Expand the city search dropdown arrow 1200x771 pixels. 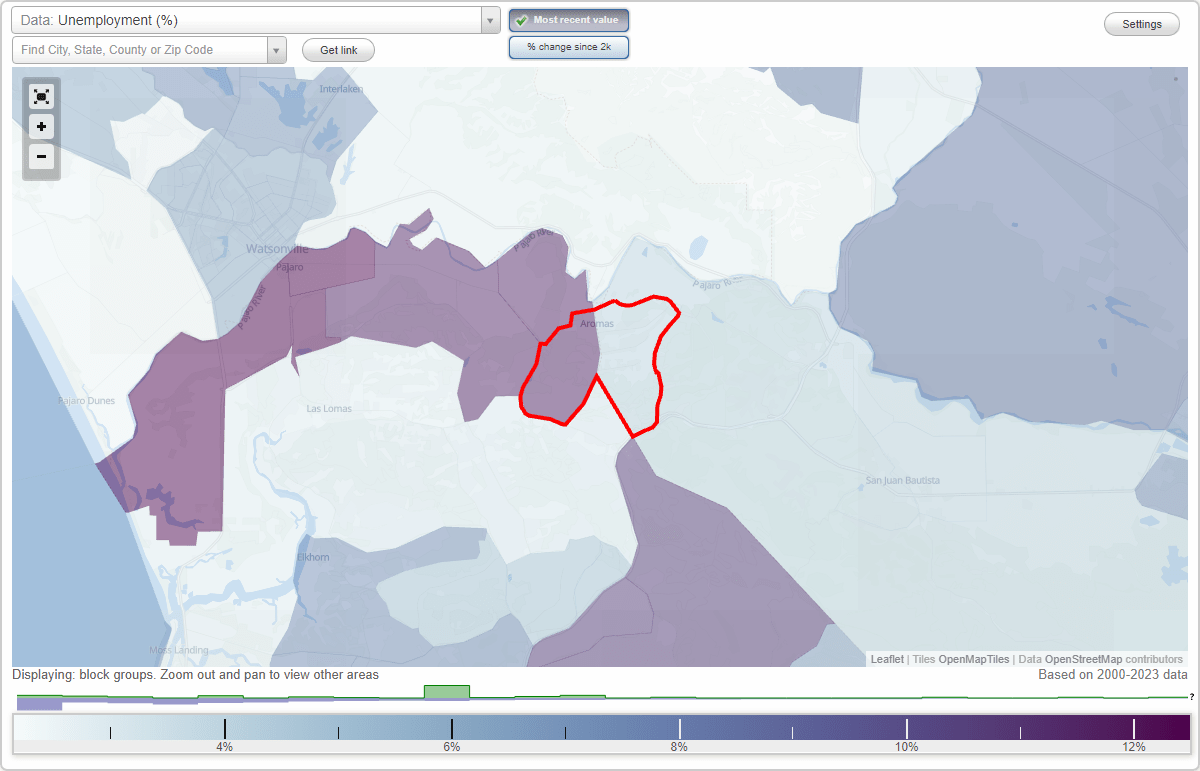click(x=276, y=50)
